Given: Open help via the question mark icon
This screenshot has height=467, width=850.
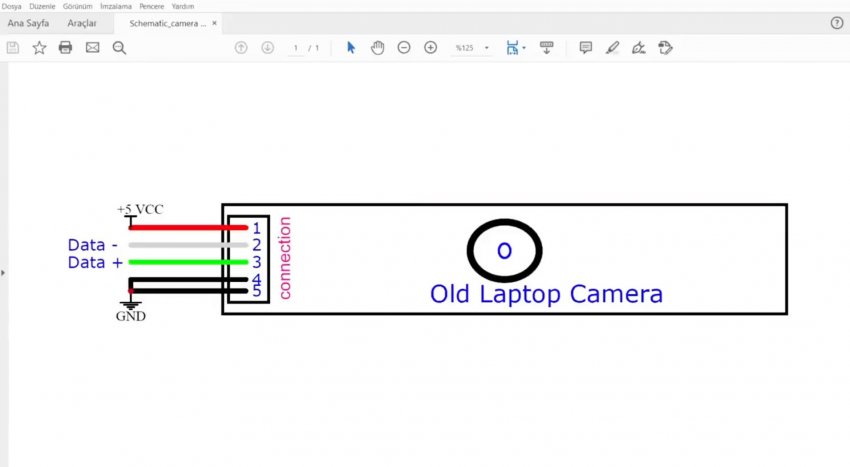Looking at the screenshot, I should [837, 23].
